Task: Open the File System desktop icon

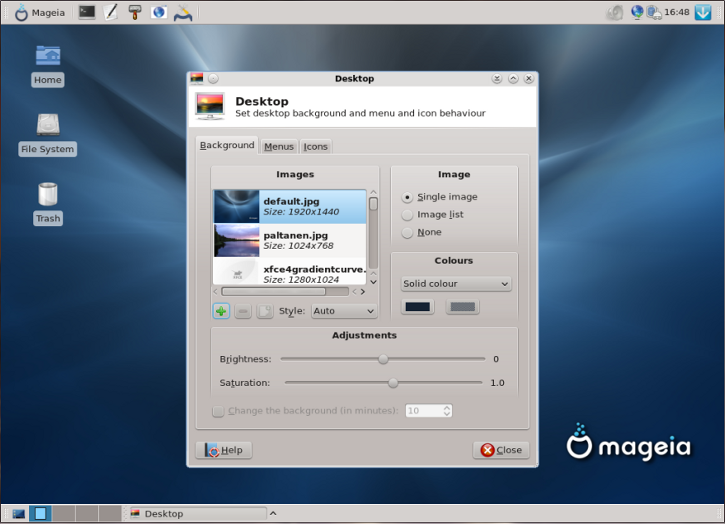Action: click(x=48, y=135)
